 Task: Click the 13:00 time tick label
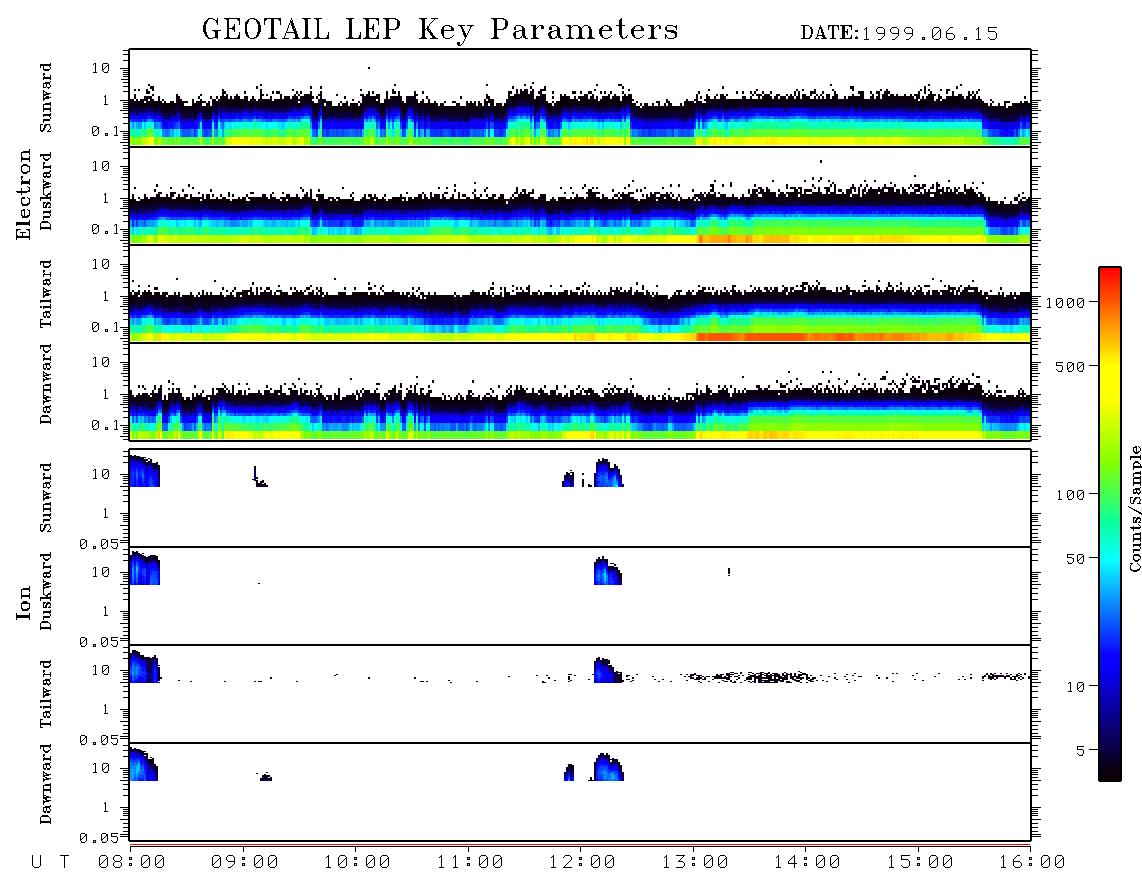coord(695,862)
